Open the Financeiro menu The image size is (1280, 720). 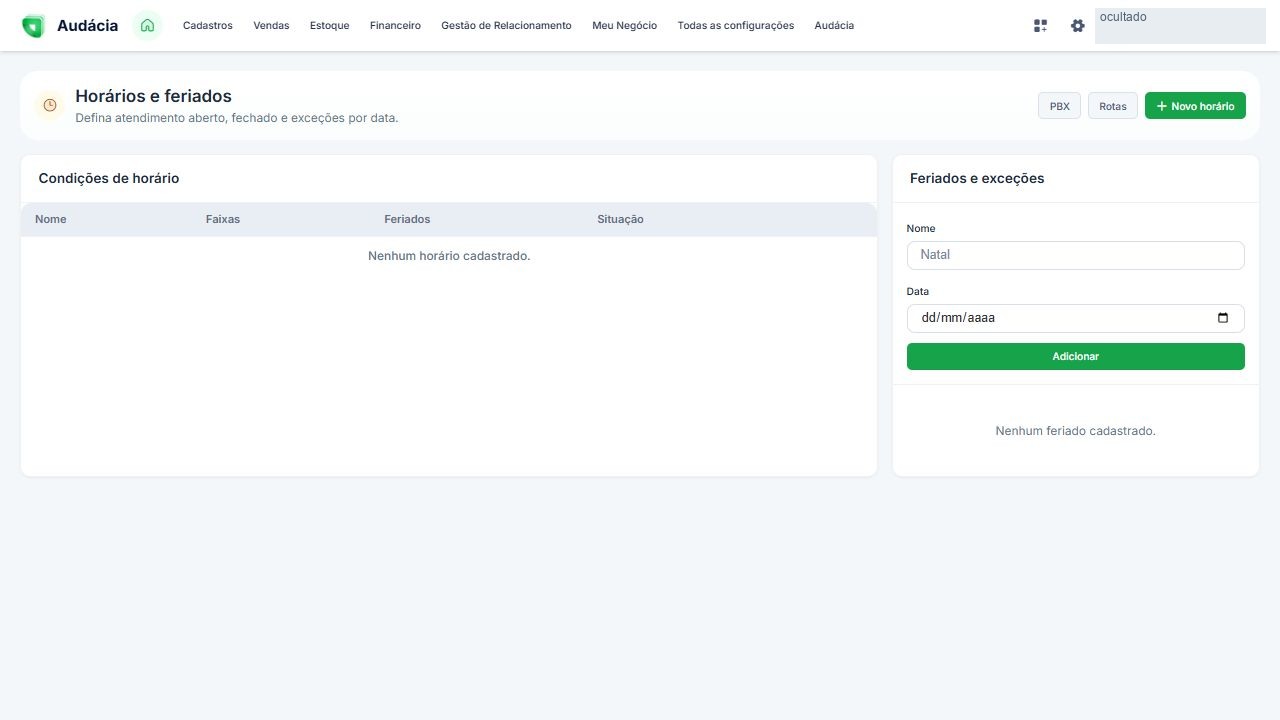(395, 26)
